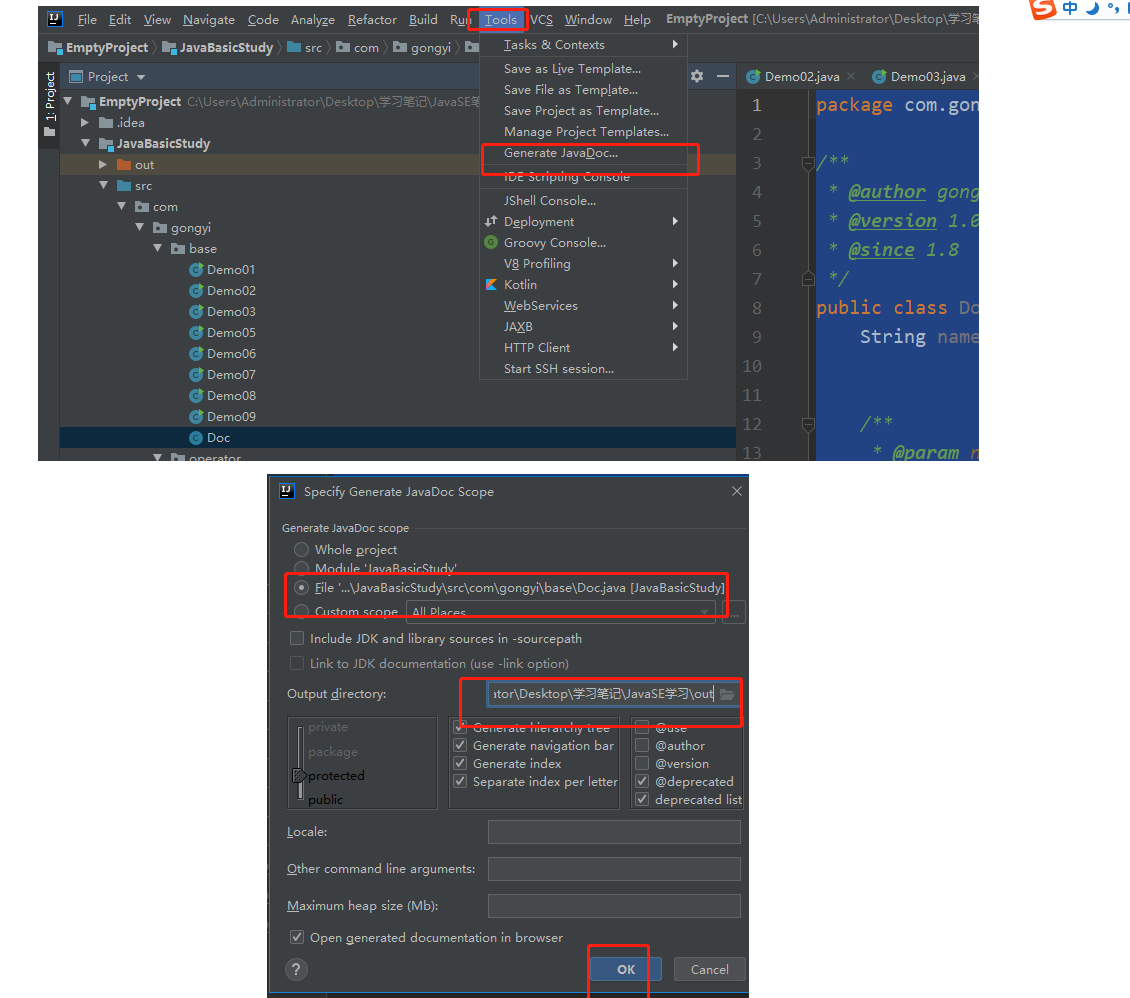1130x998 pixels.
Task: Click the Maximum heap size field
Action: [614, 906]
